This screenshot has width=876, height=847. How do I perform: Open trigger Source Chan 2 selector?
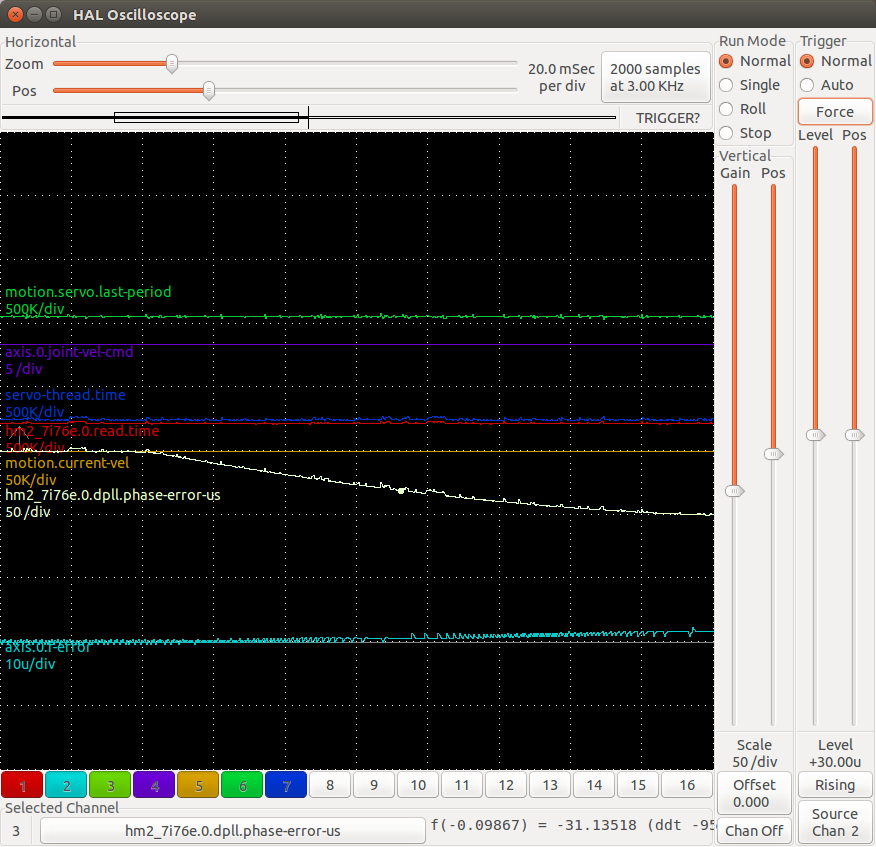coord(834,822)
